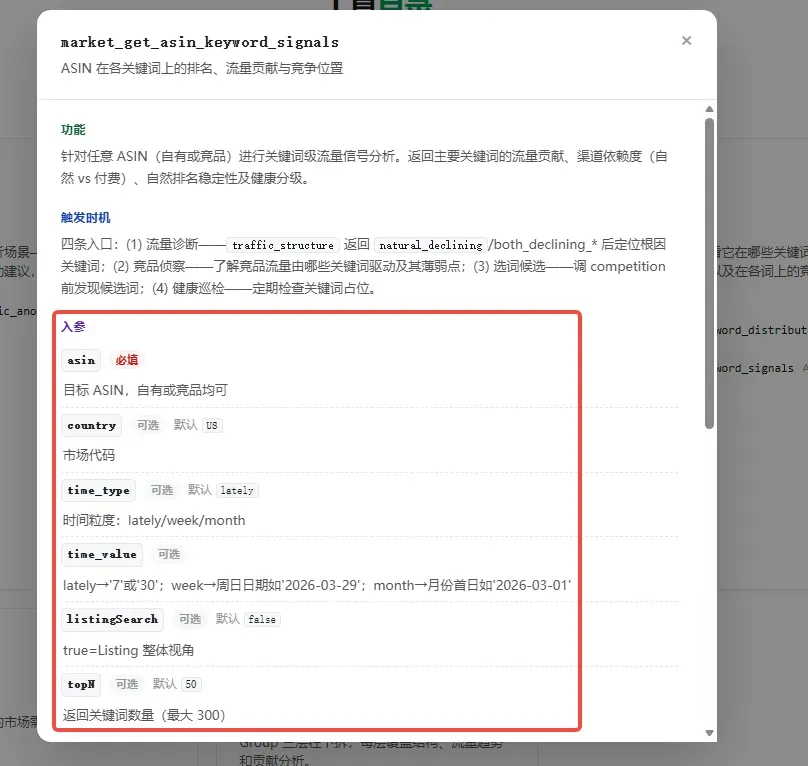Screen dimensions: 808x766
Task: Click the dialog title market_get_asin_keyword_signals
Action: (x=200, y=42)
